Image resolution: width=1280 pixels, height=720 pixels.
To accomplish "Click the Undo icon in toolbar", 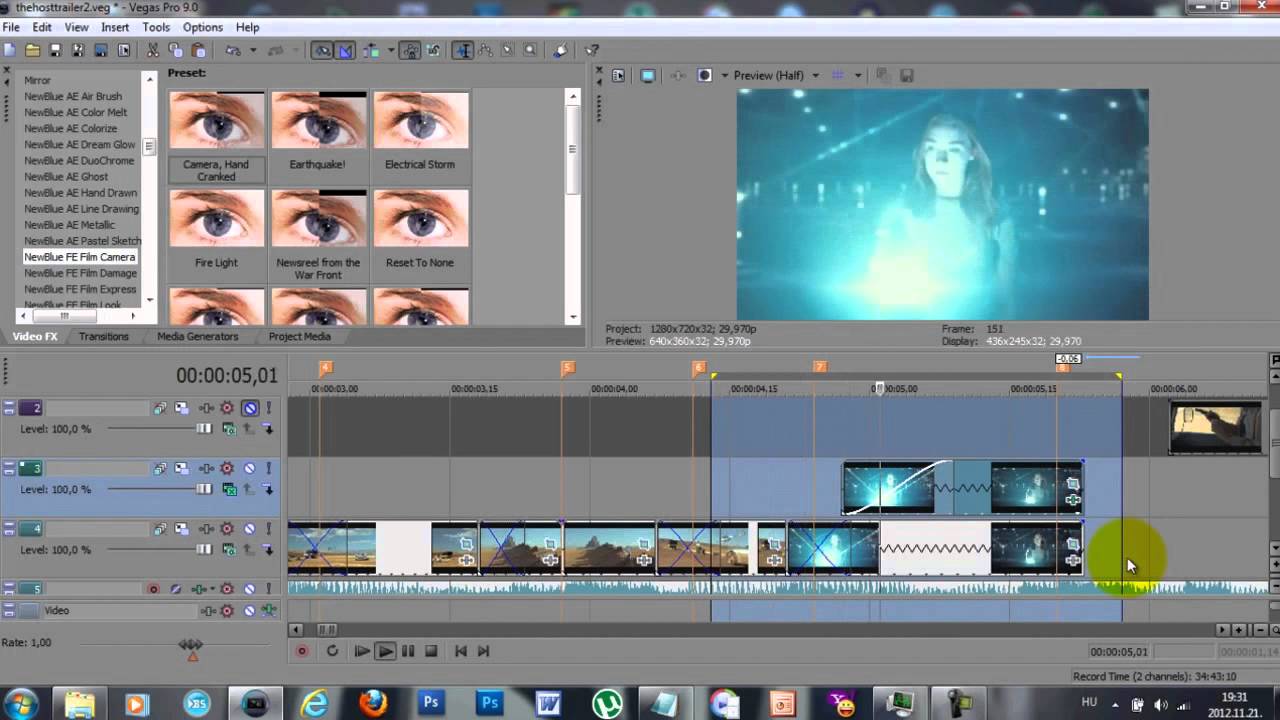I will [232, 50].
